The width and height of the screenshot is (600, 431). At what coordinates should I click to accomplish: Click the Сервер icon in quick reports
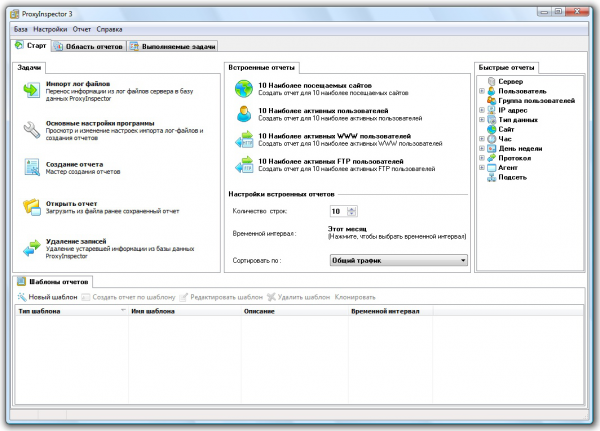(491, 80)
